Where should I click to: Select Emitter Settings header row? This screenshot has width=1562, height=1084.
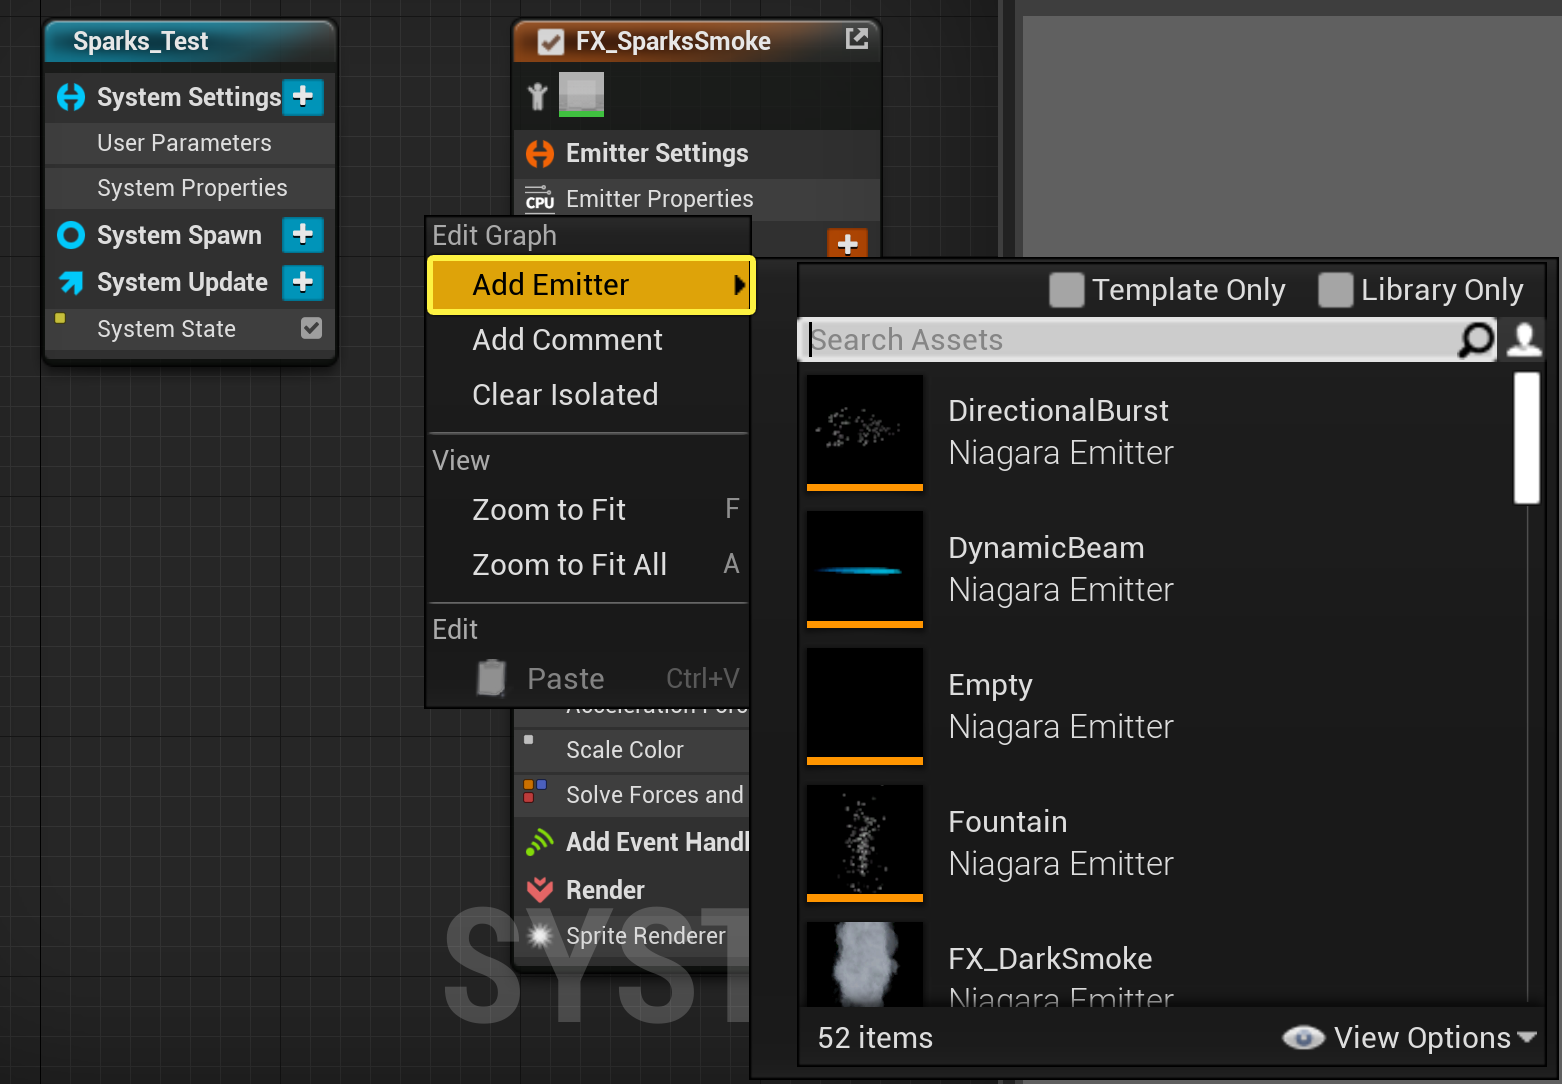tap(697, 153)
